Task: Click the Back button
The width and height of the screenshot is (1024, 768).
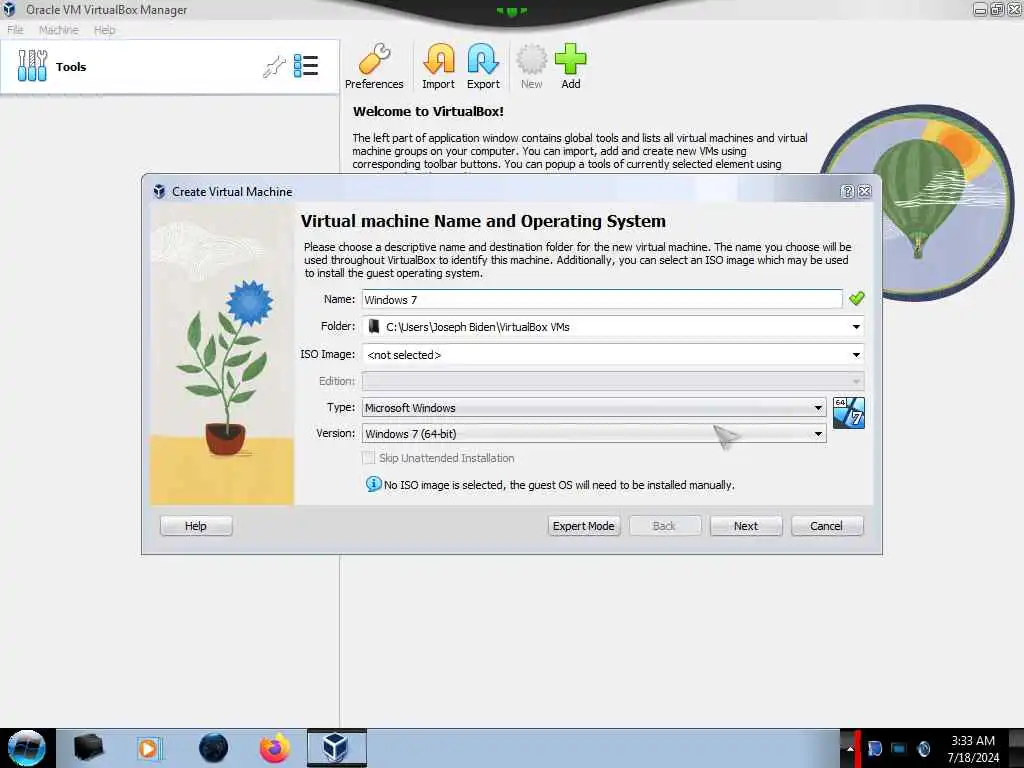Action: click(665, 526)
